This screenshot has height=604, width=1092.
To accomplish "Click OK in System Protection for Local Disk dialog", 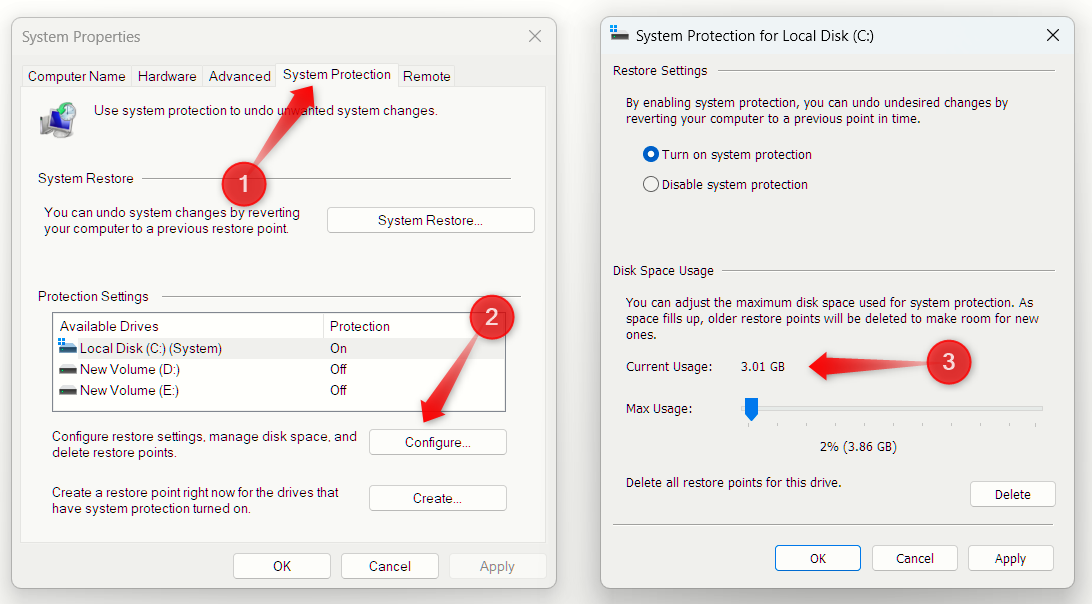I will coord(818,558).
